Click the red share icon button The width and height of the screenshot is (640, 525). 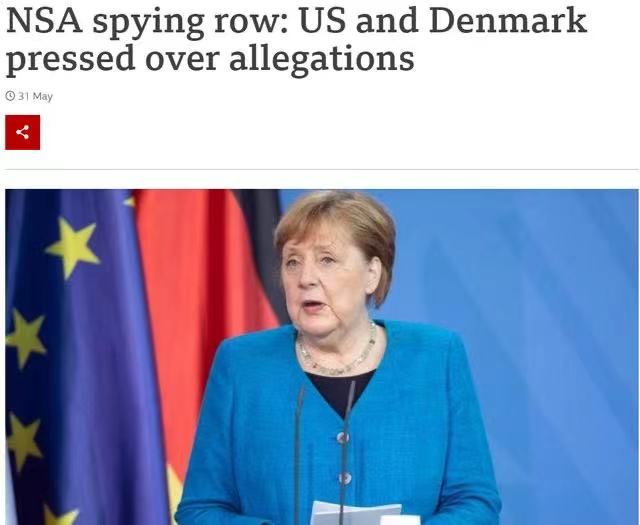pyautogui.click(x=22, y=132)
